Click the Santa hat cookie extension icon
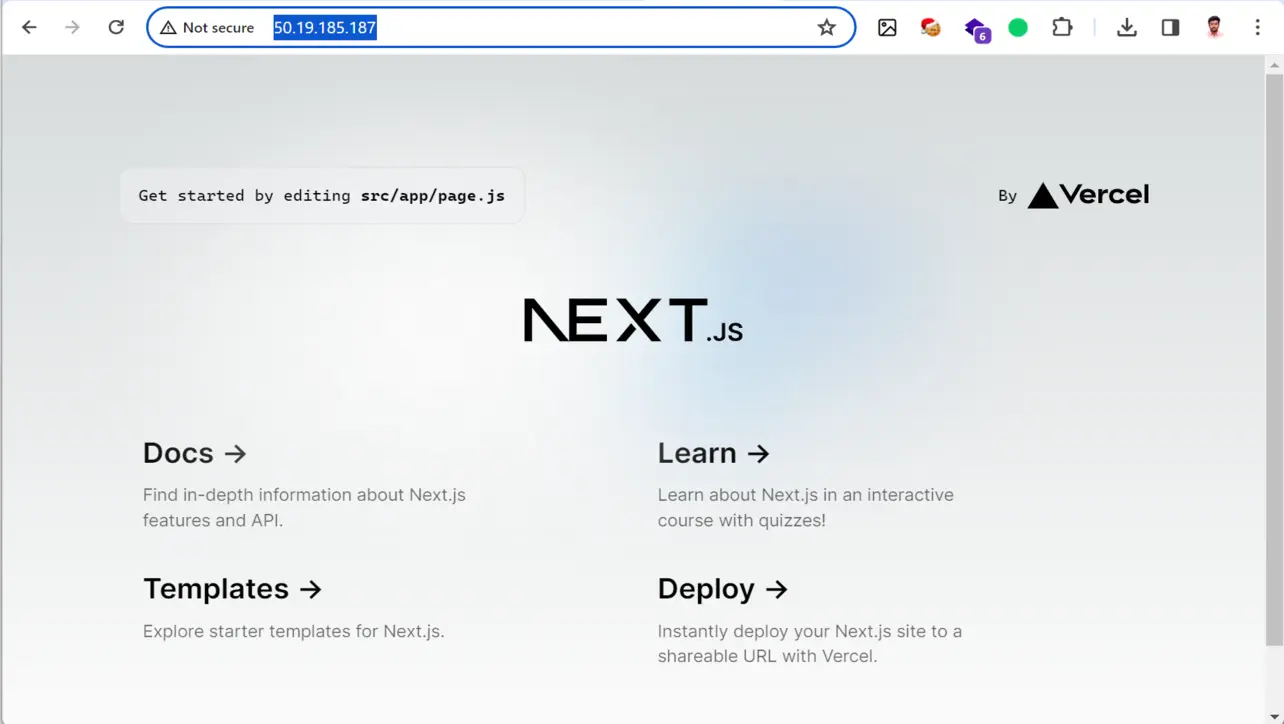The image size is (1284, 724). (x=931, y=28)
